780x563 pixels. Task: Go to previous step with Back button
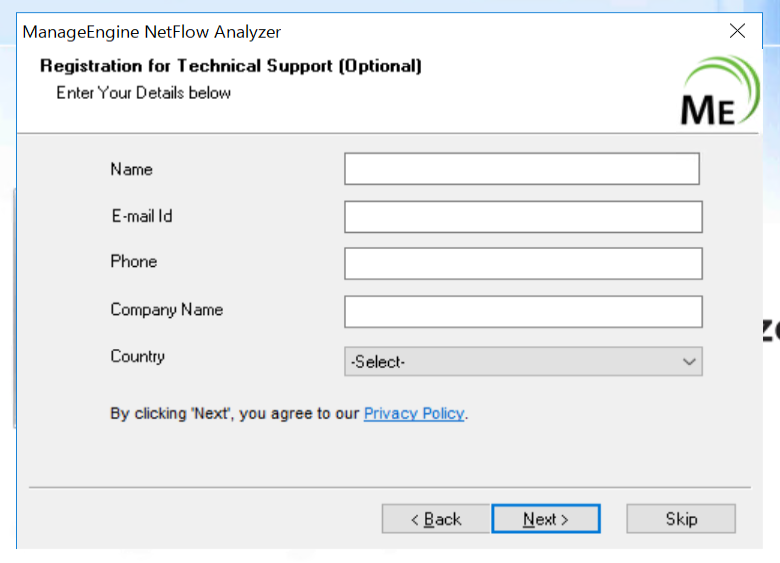click(x=436, y=519)
